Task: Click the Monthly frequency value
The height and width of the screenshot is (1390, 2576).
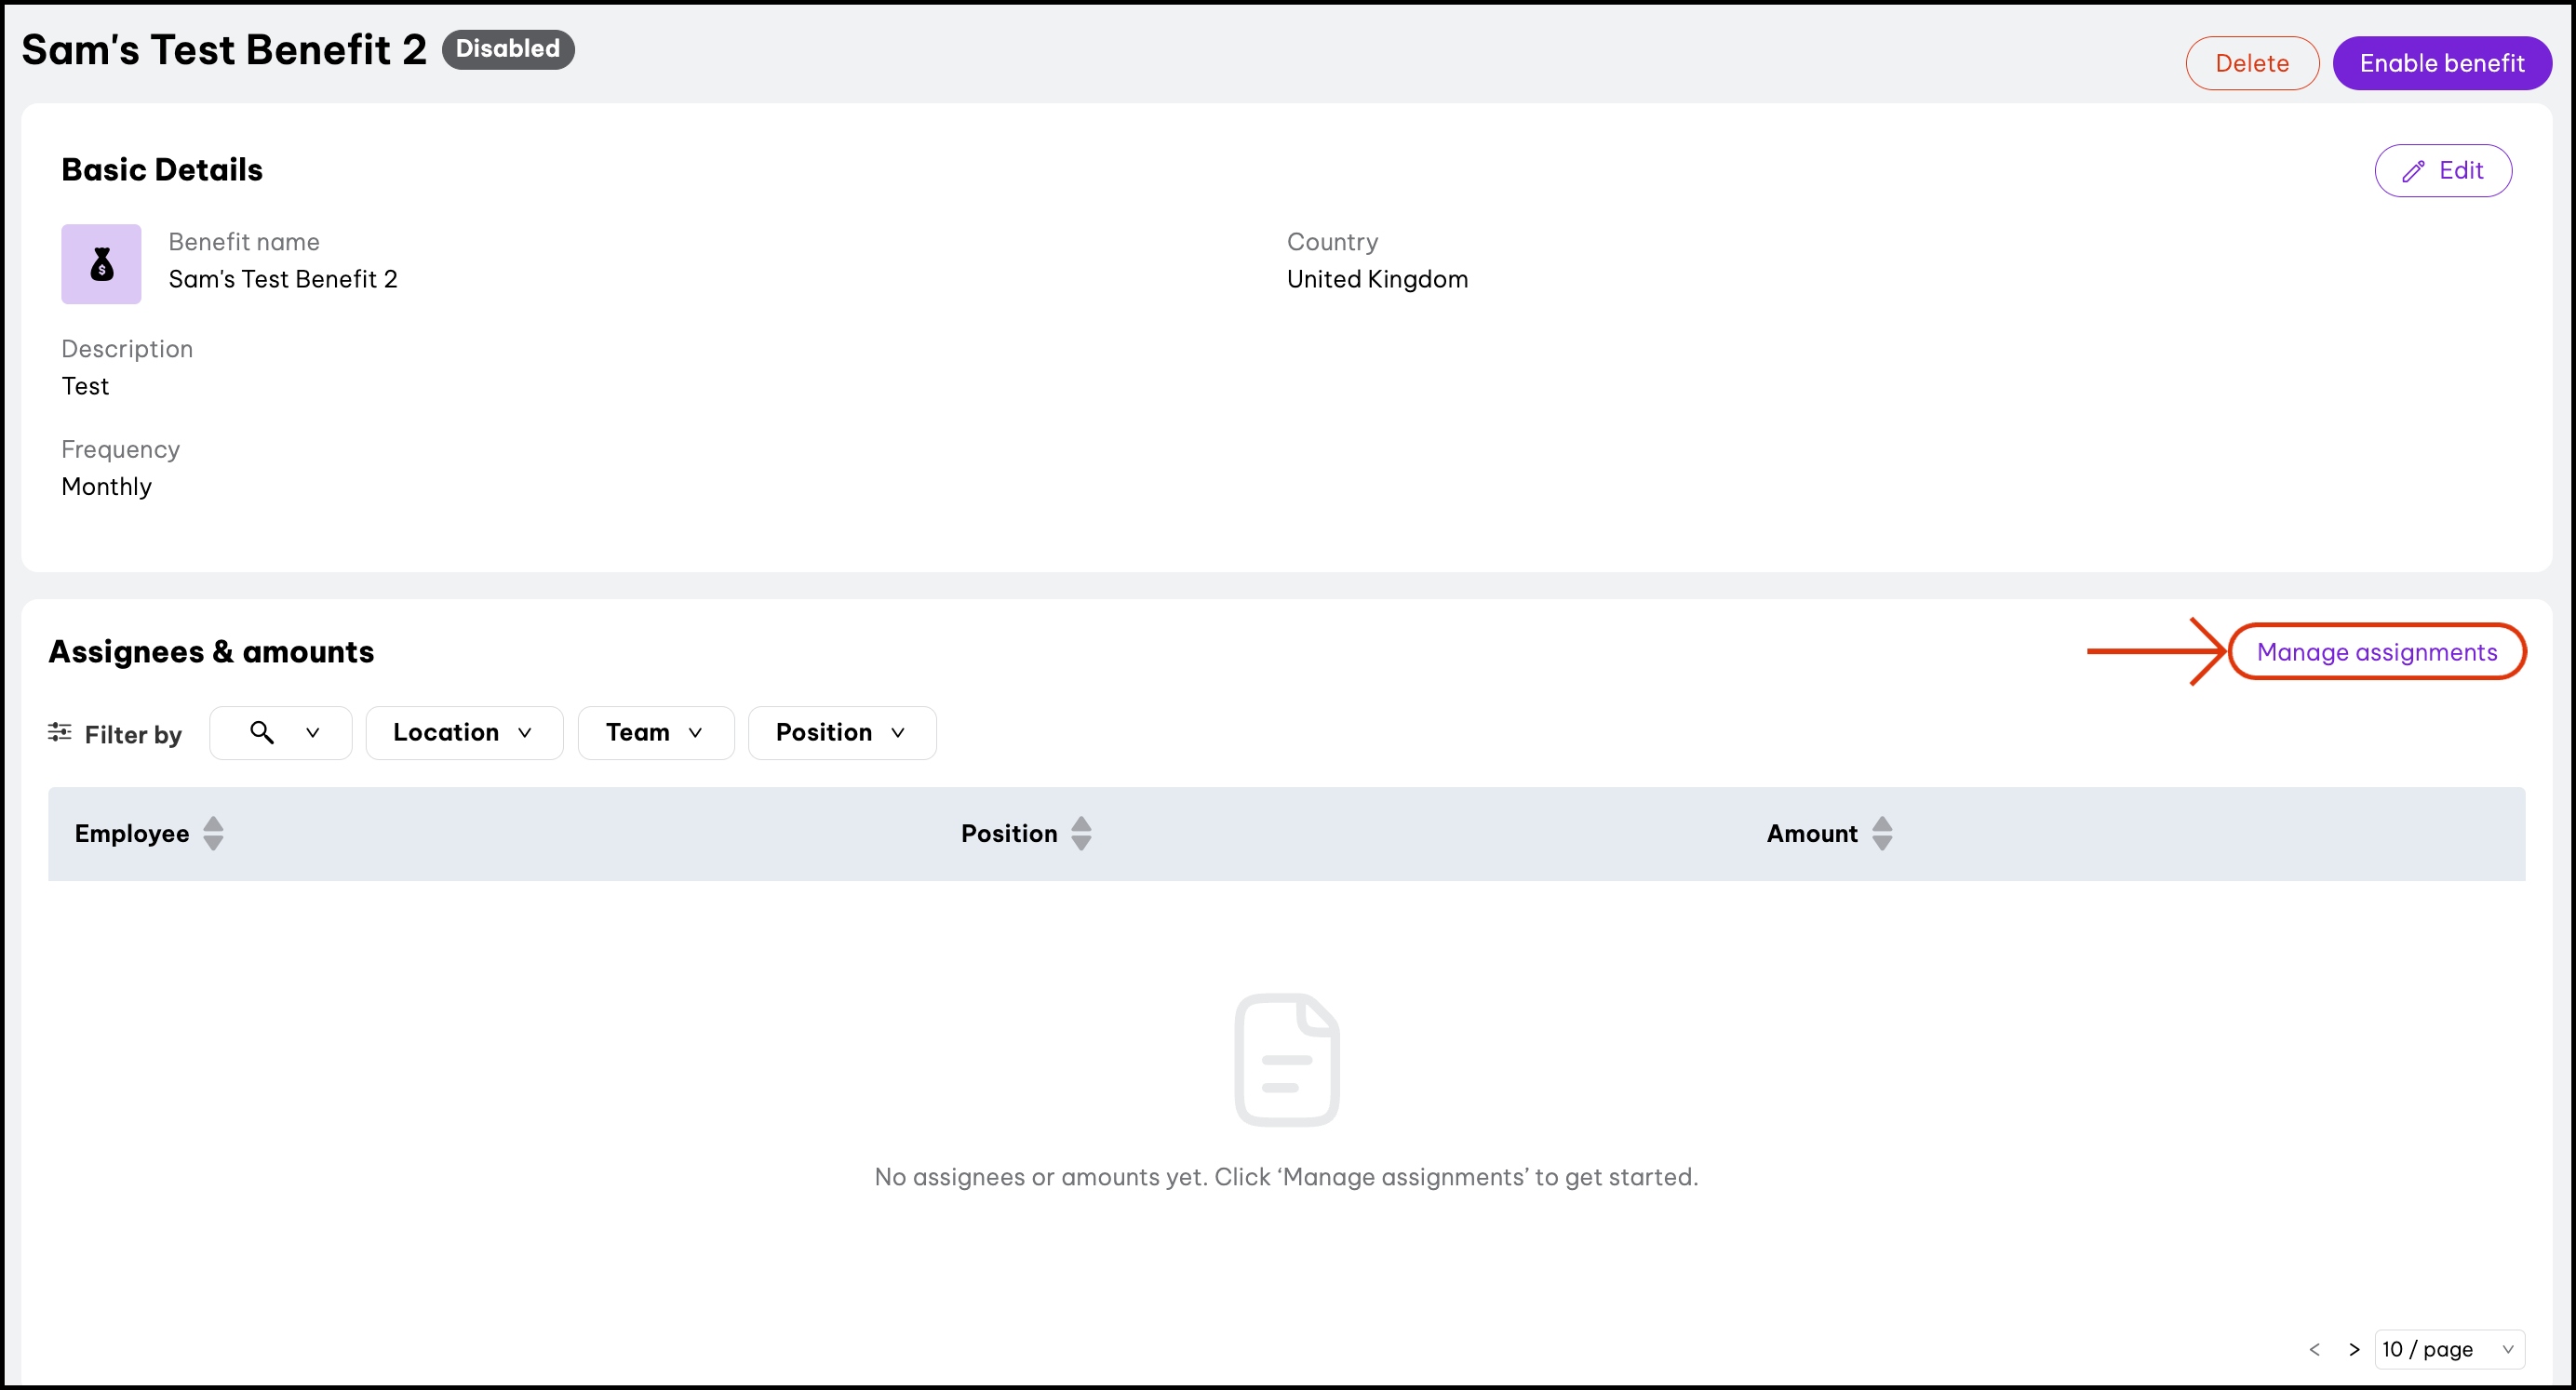Action: [107, 487]
